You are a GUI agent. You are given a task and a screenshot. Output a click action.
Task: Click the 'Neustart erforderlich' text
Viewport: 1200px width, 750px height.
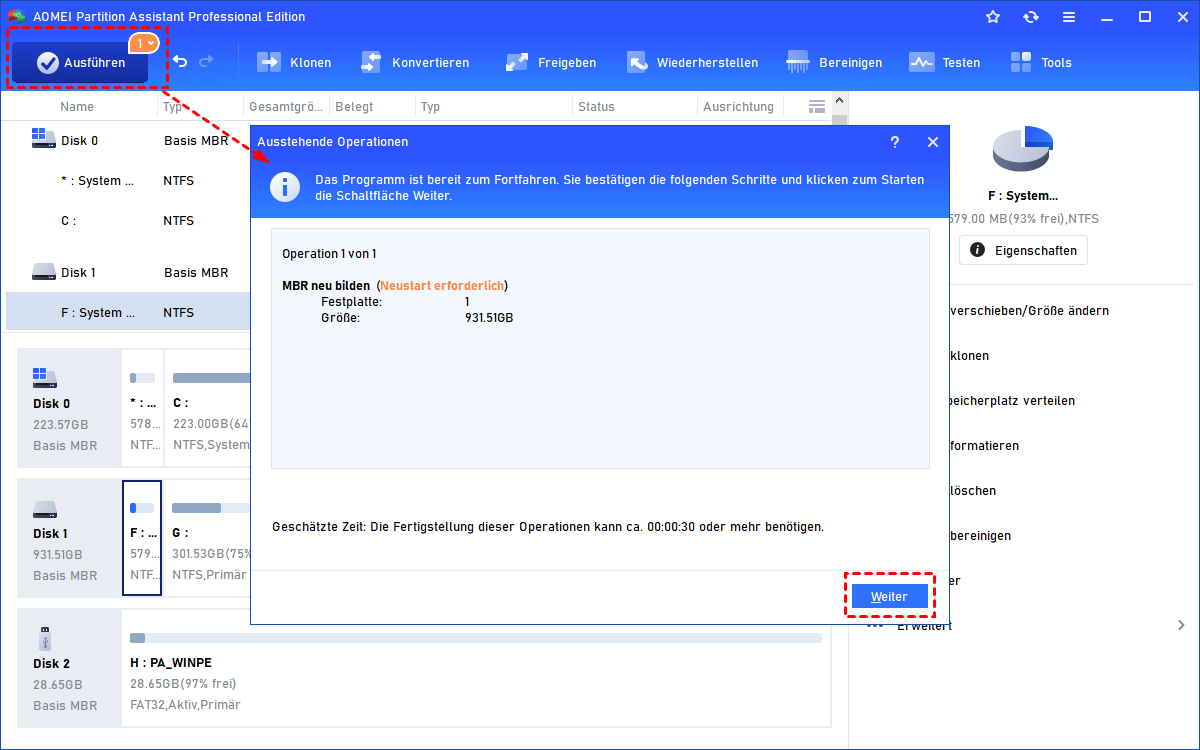(441, 285)
